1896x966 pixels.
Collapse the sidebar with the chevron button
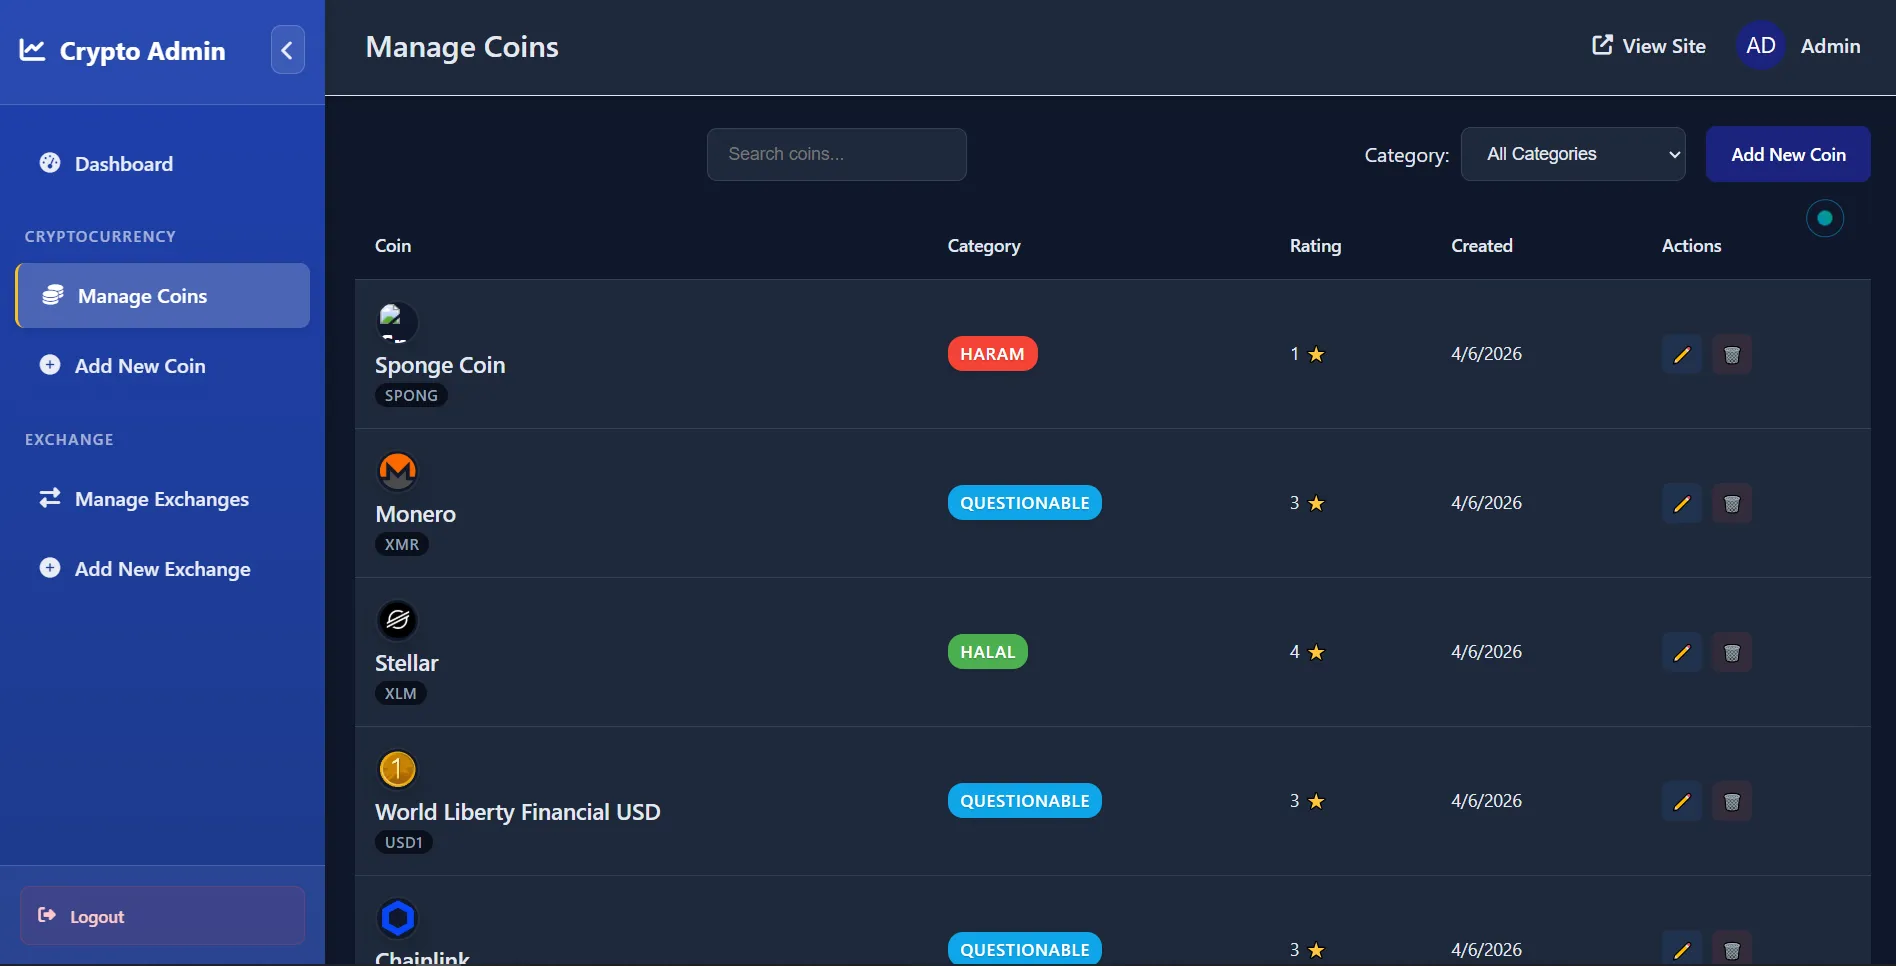point(287,50)
